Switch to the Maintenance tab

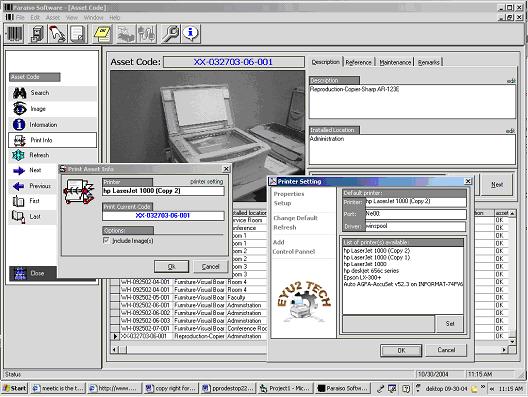pos(395,62)
